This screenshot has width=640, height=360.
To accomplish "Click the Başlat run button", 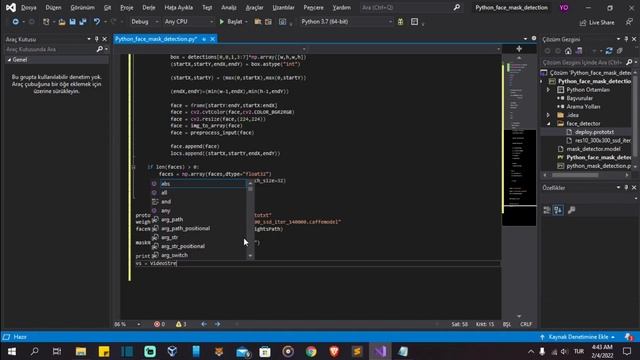I will click(233, 22).
